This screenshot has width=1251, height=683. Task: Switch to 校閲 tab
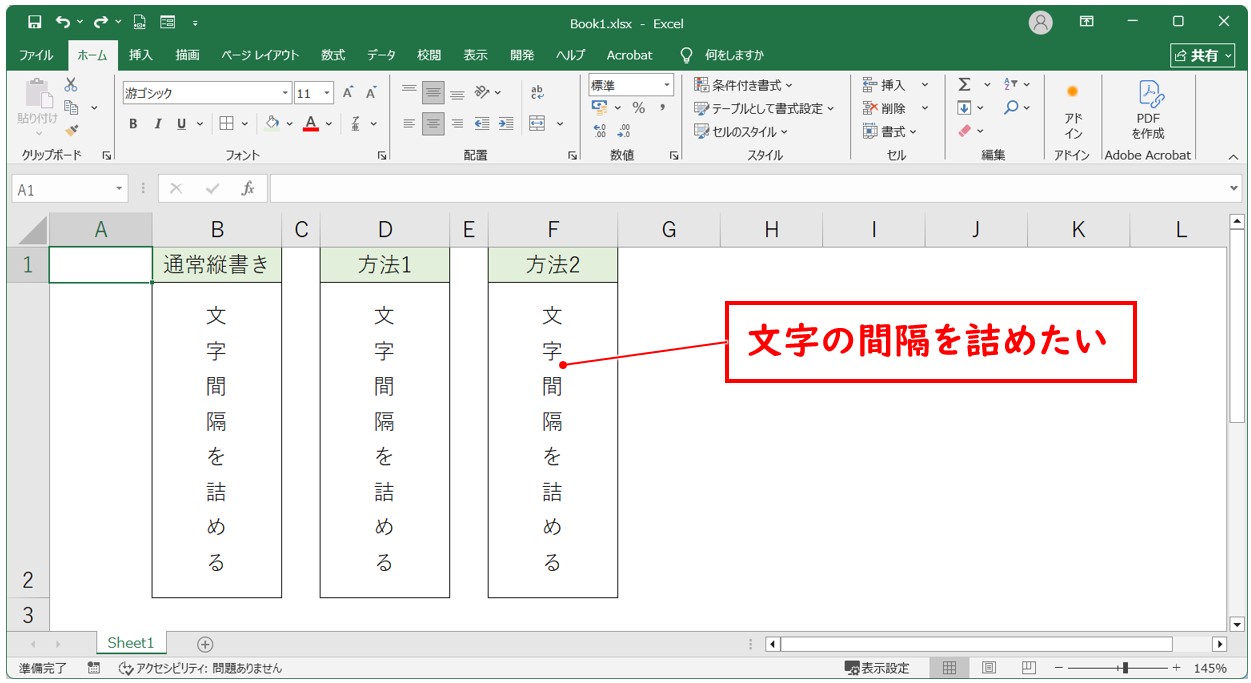pos(429,55)
